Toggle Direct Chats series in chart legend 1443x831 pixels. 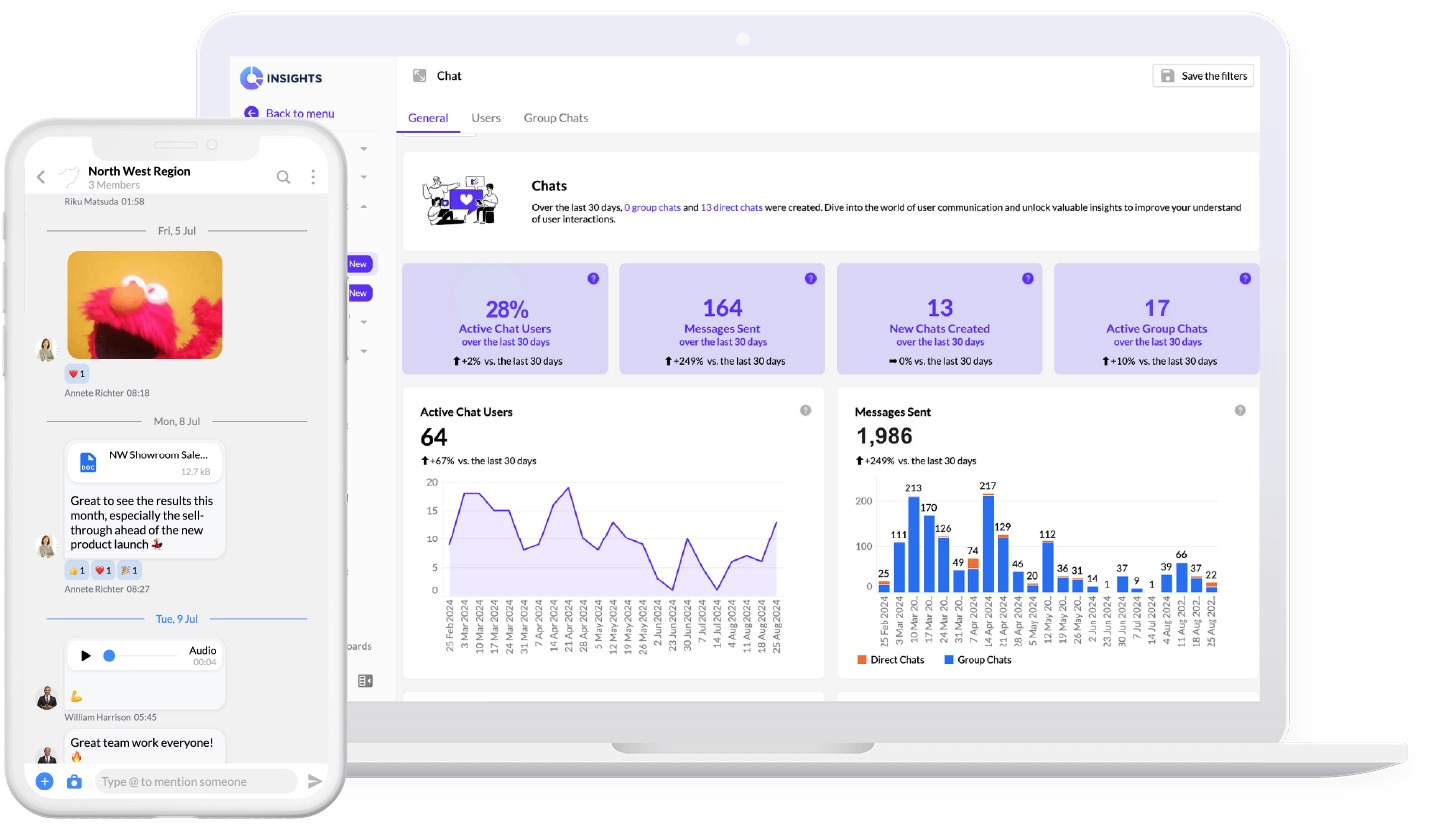coord(890,660)
